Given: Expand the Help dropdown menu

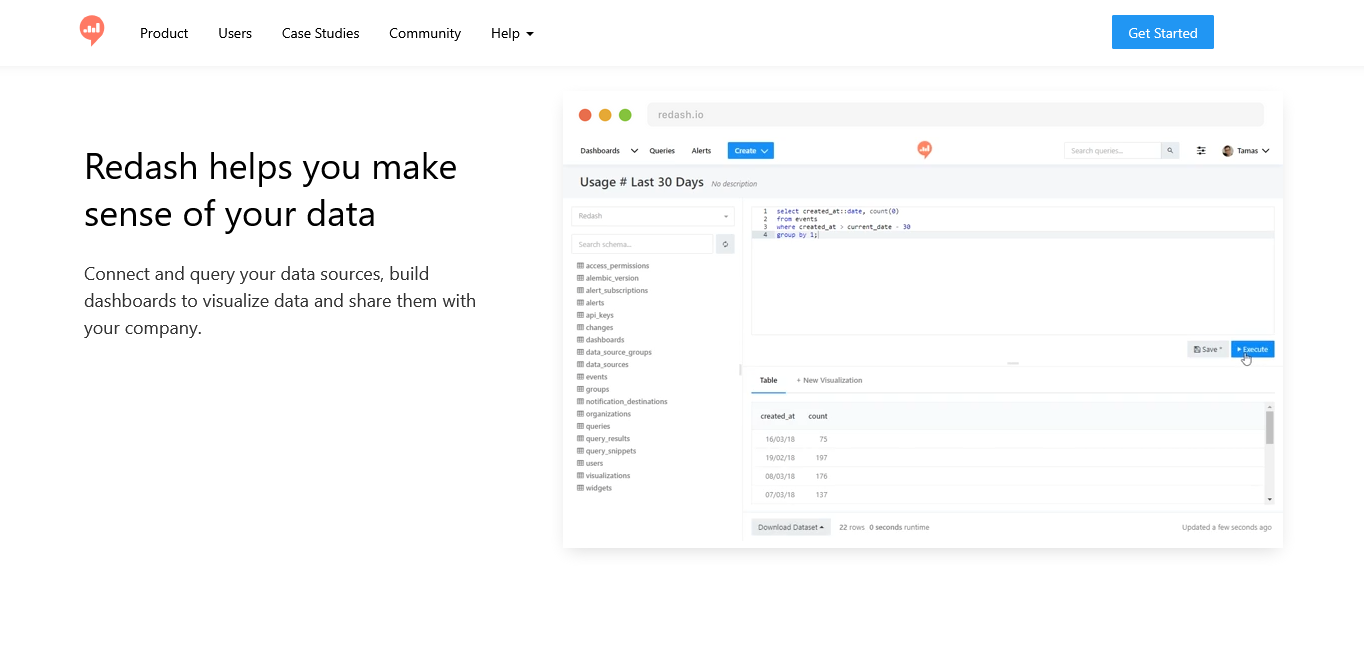Looking at the screenshot, I should click(512, 33).
